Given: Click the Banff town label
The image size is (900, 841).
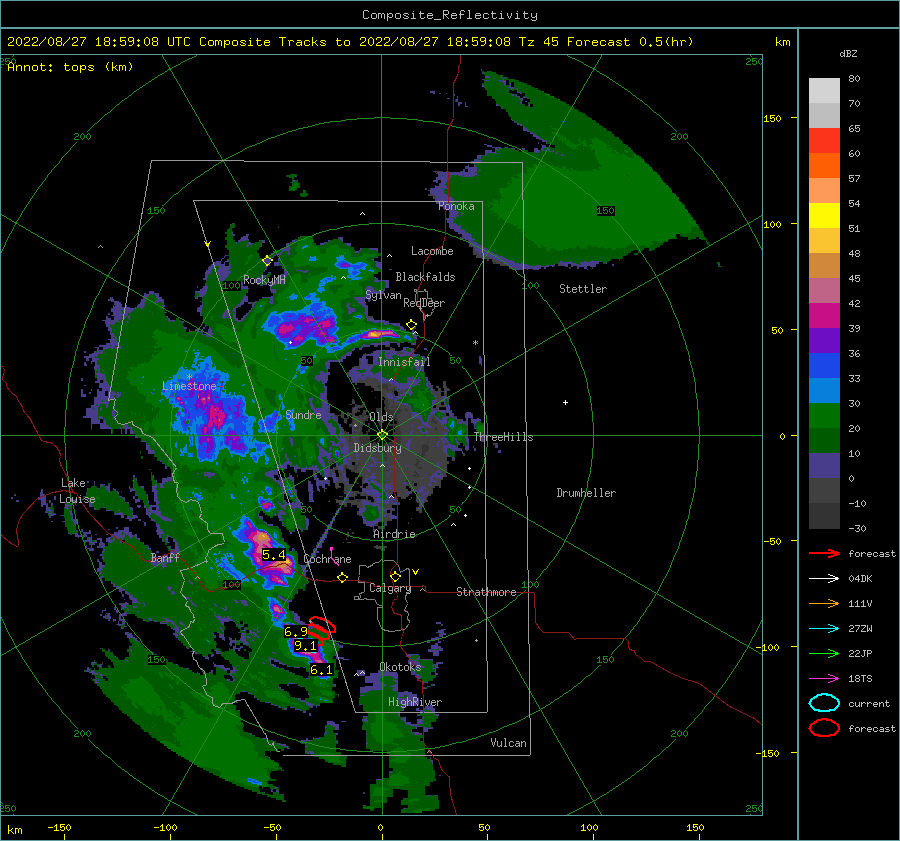Looking at the screenshot, I should (x=165, y=557).
